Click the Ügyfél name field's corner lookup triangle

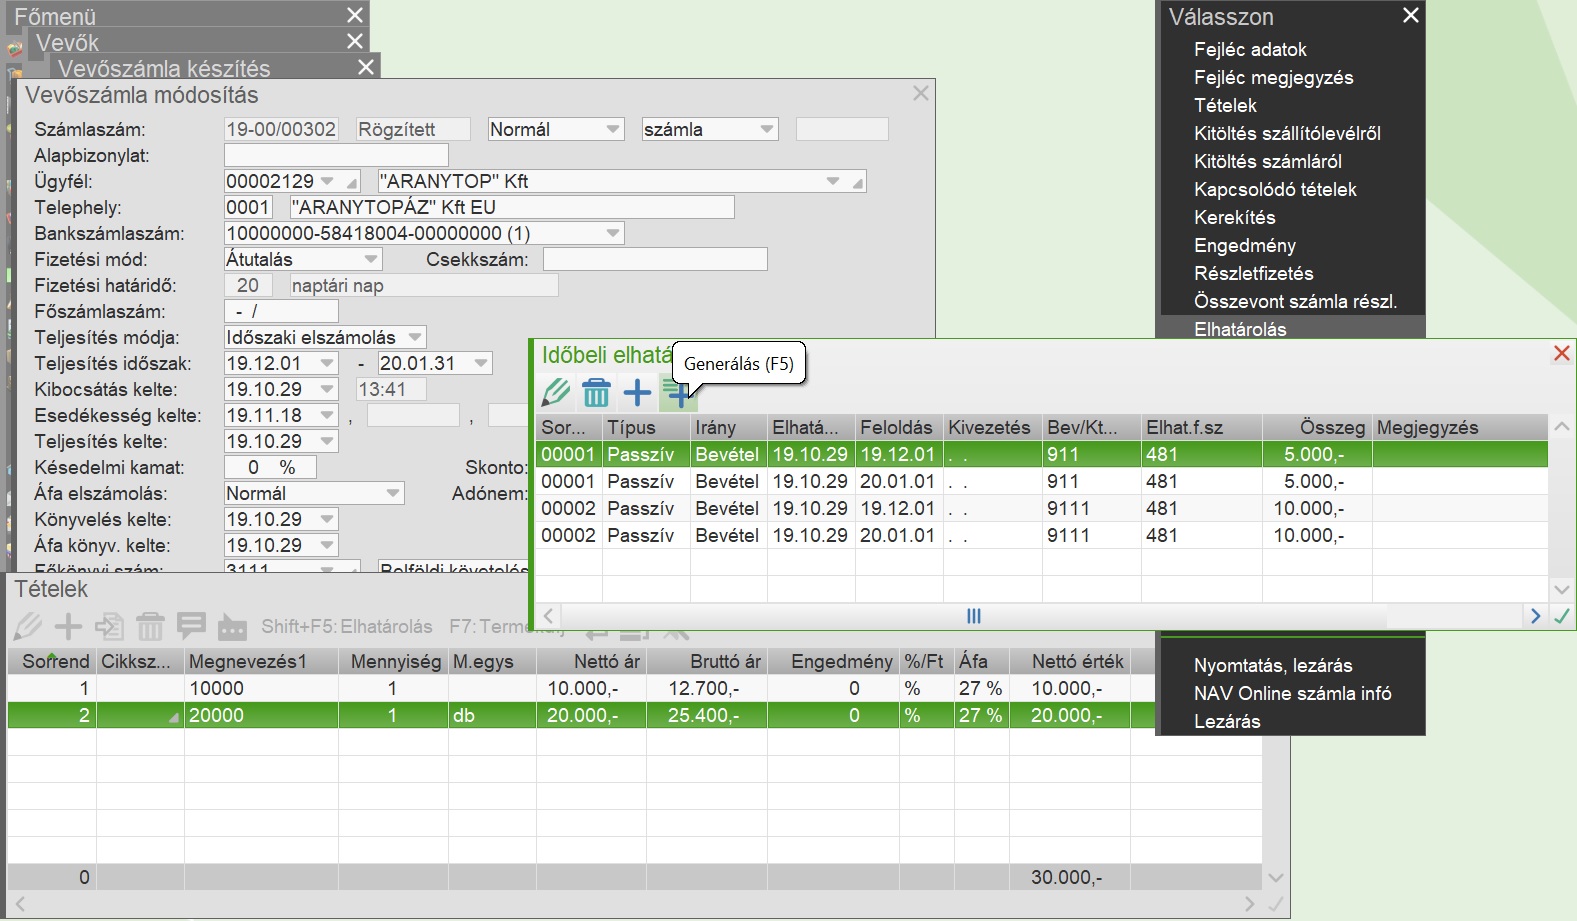pos(858,184)
